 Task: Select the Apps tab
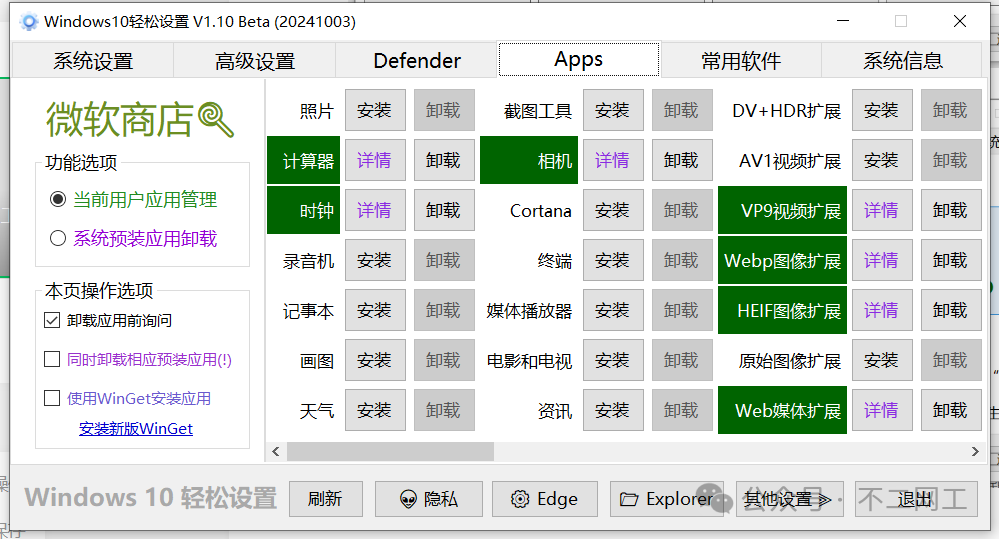tap(579, 59)
